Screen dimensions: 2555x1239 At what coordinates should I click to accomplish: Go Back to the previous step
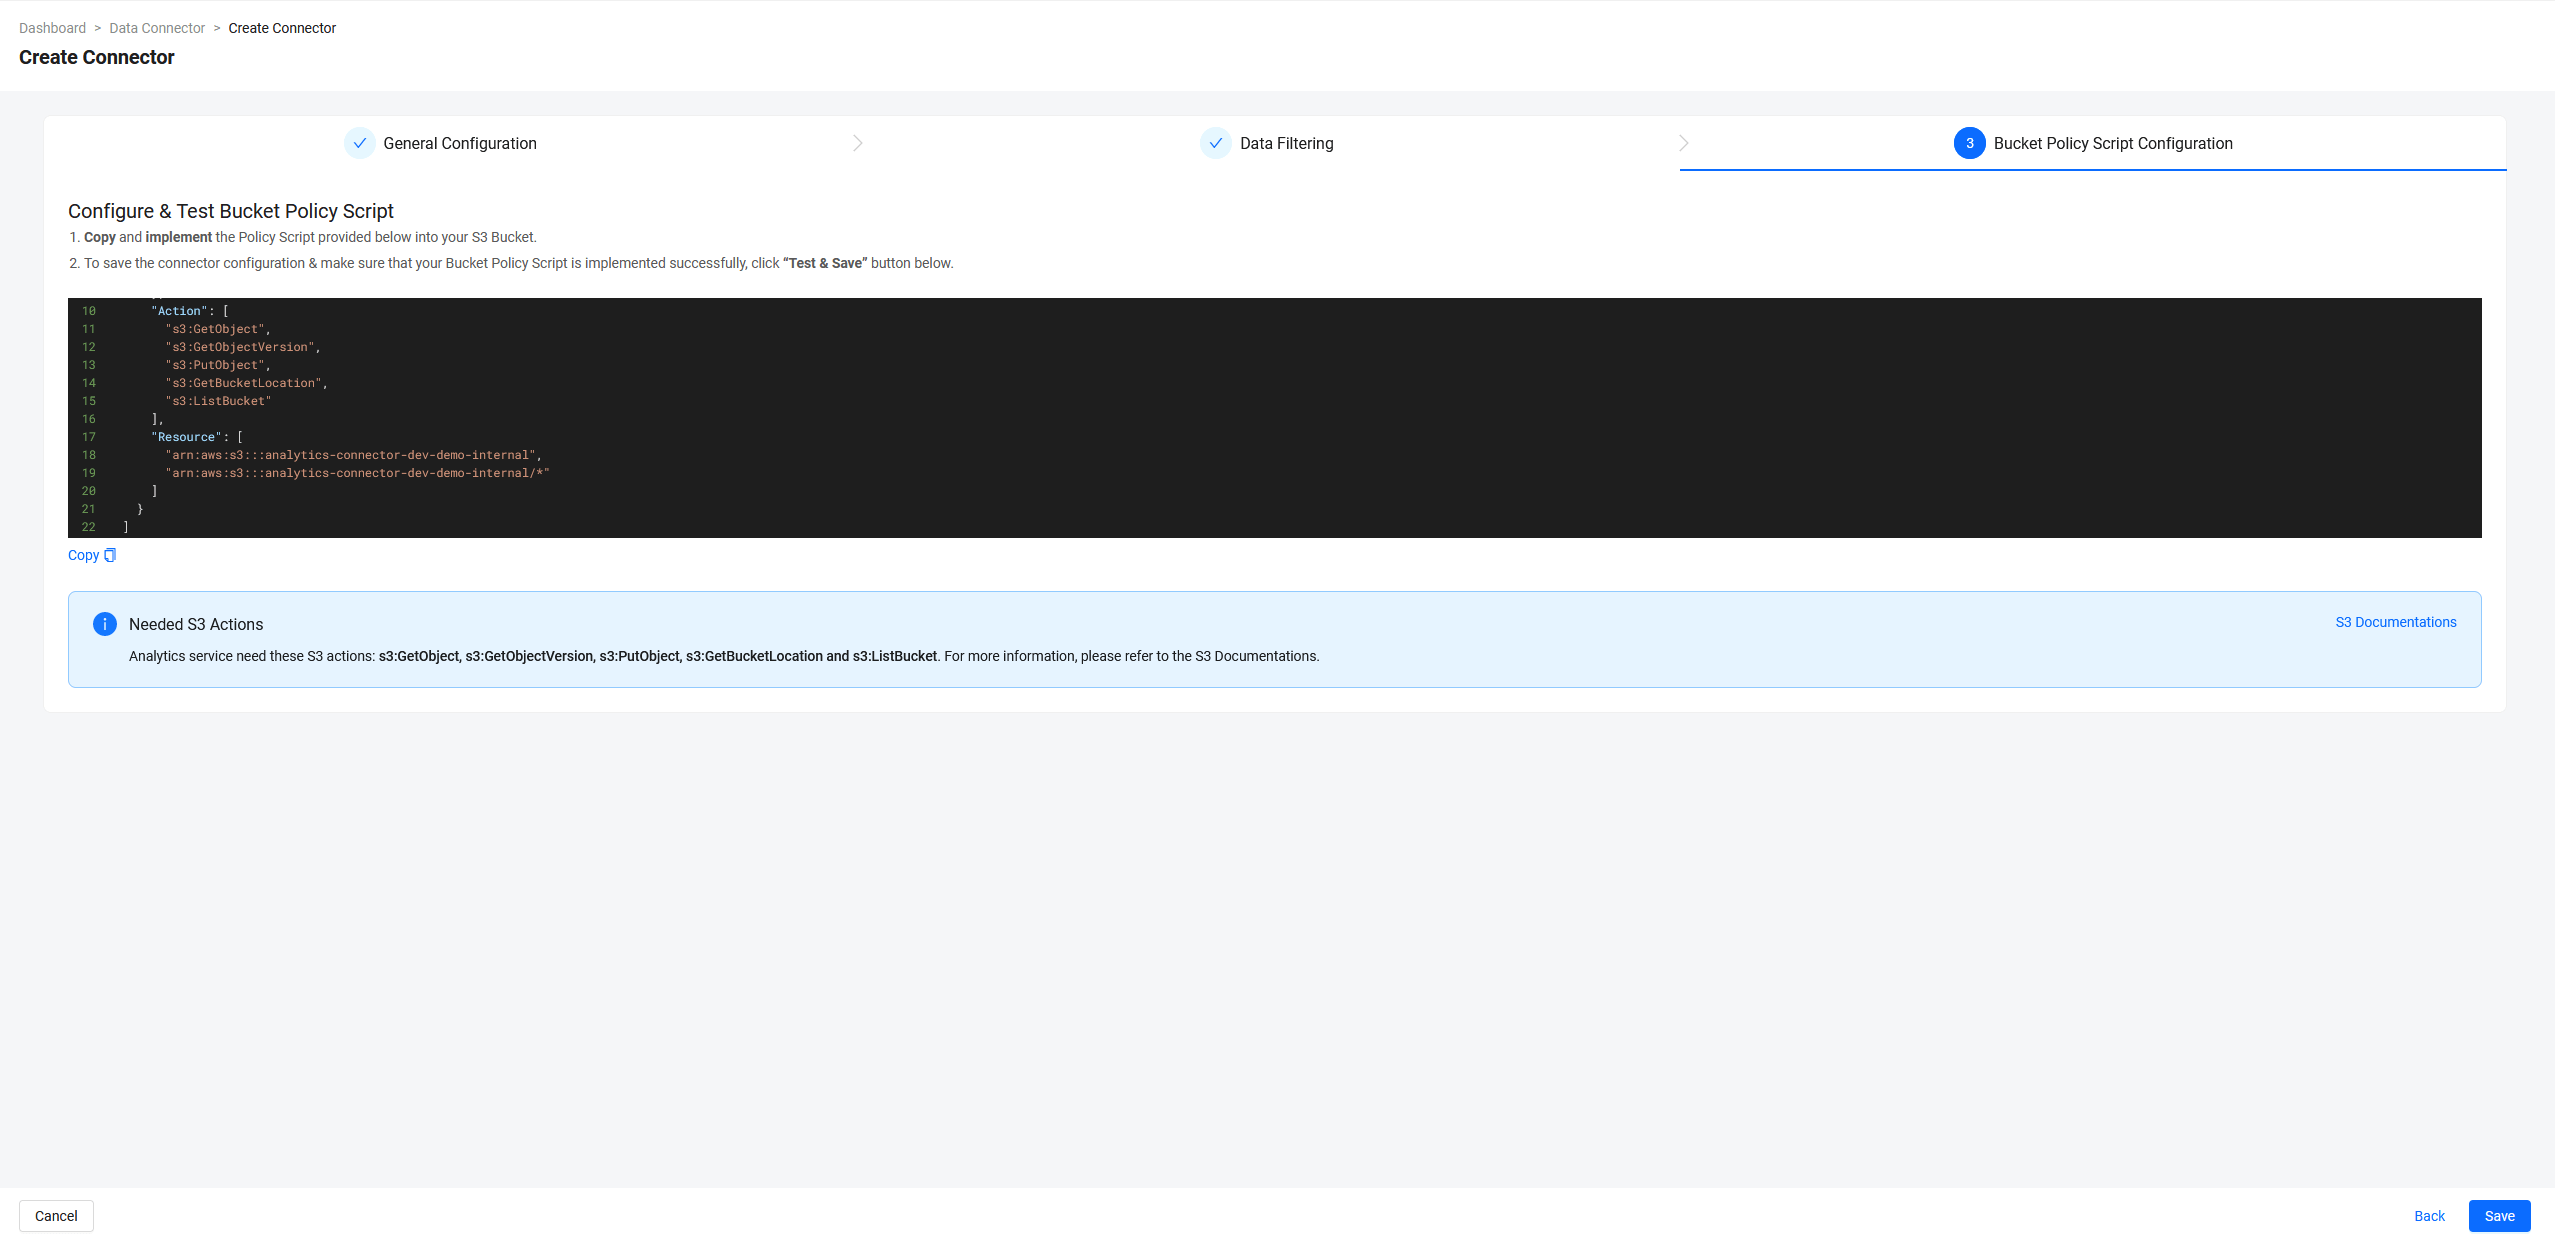click(x=2428, y=1215)
